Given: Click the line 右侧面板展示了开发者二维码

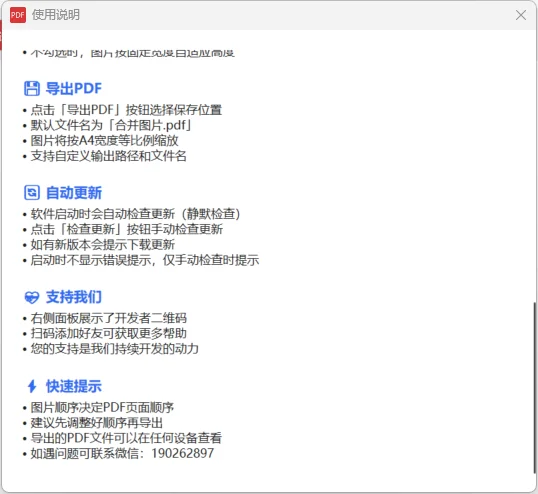Looking at the screenshot, I should (109, 318).
